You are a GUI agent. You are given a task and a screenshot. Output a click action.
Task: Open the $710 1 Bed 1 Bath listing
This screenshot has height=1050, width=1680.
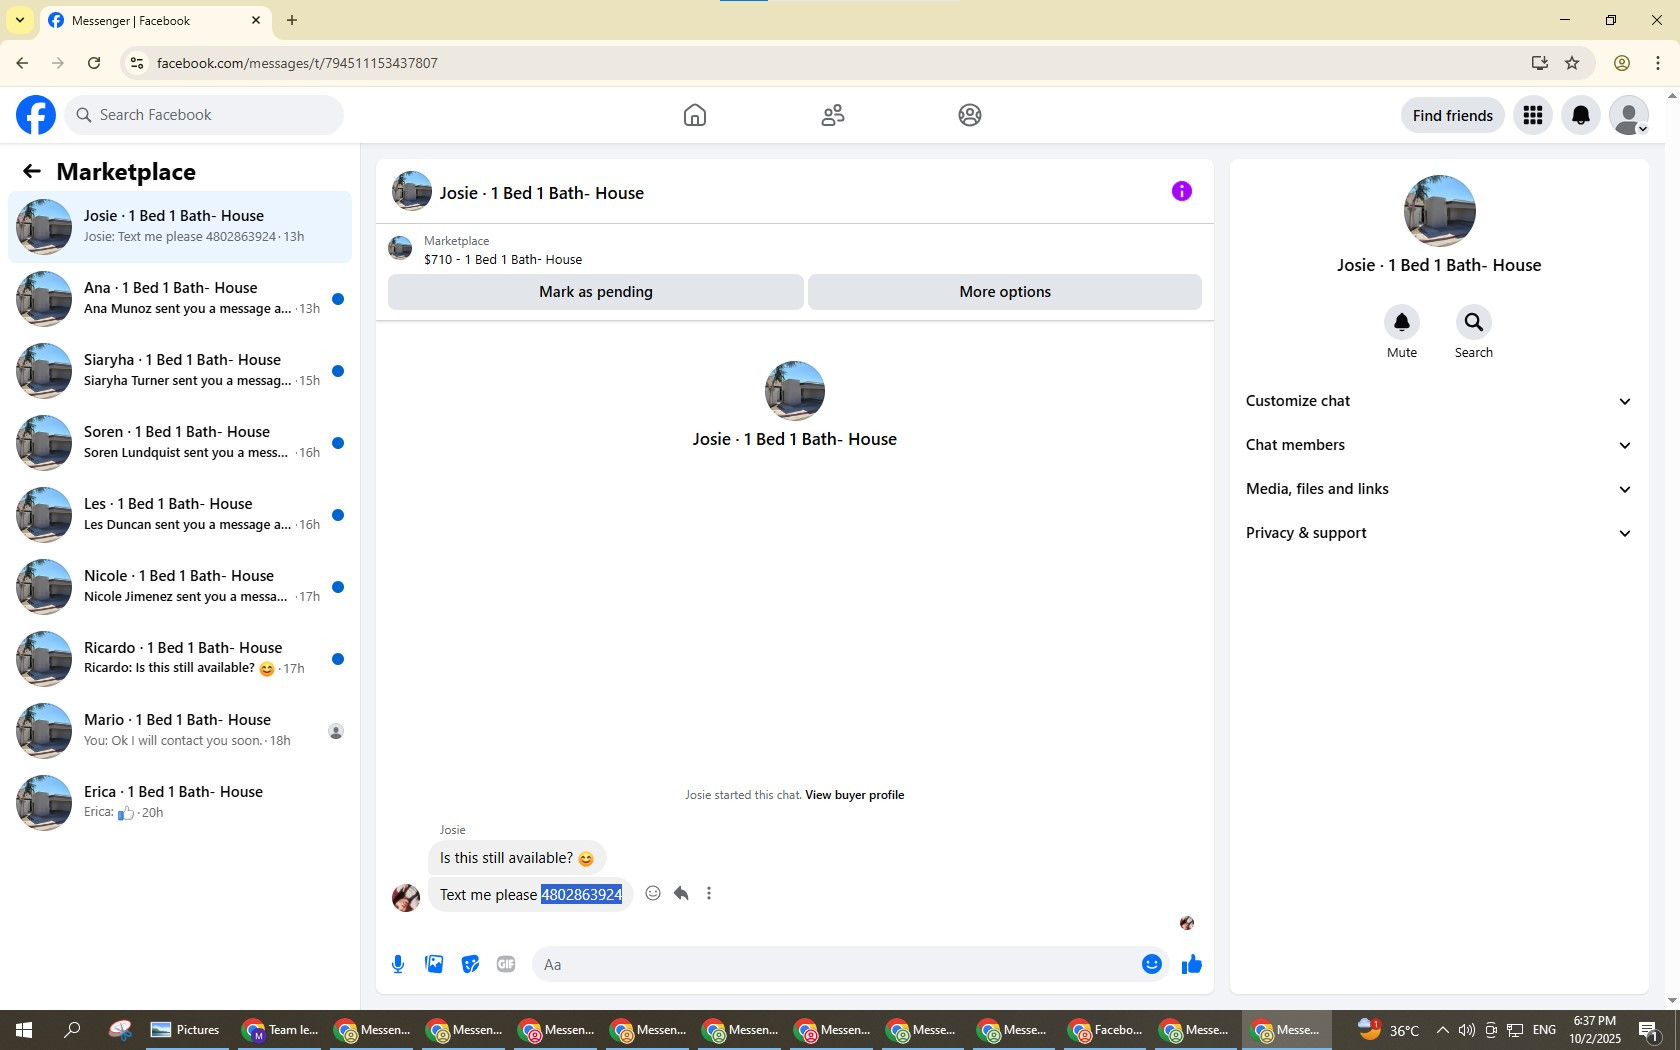coord(503,259)
